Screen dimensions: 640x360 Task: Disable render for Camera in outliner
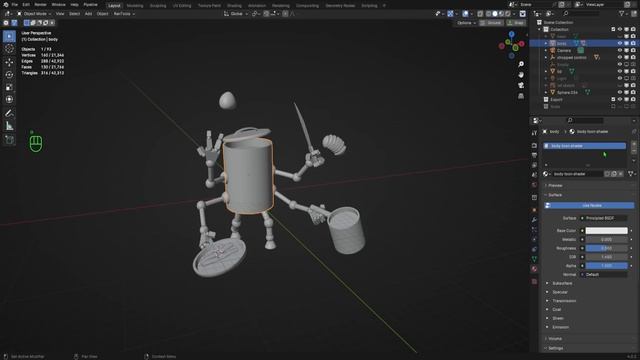(633, 50)
